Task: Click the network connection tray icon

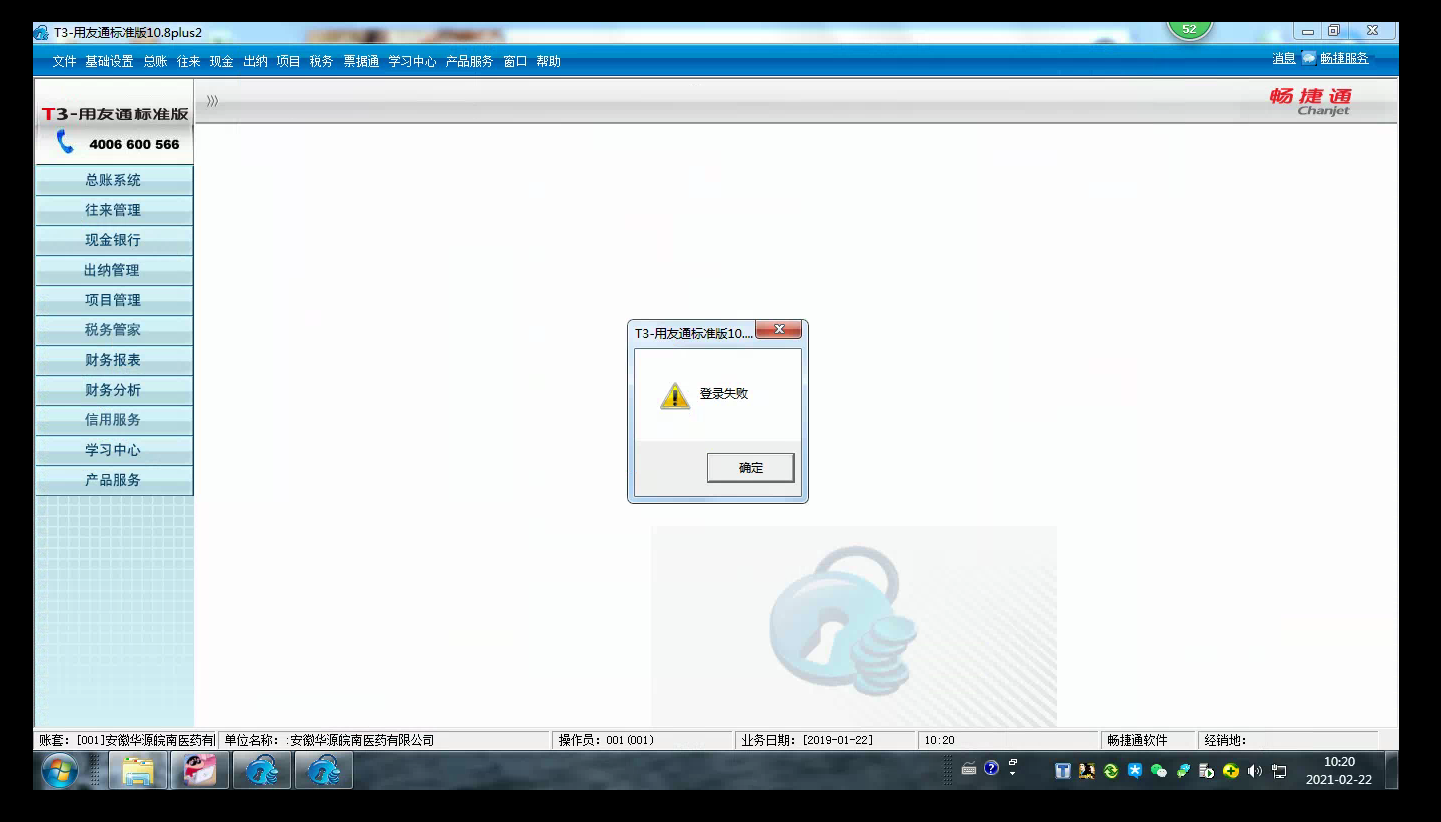Action: coord(1279,771)
